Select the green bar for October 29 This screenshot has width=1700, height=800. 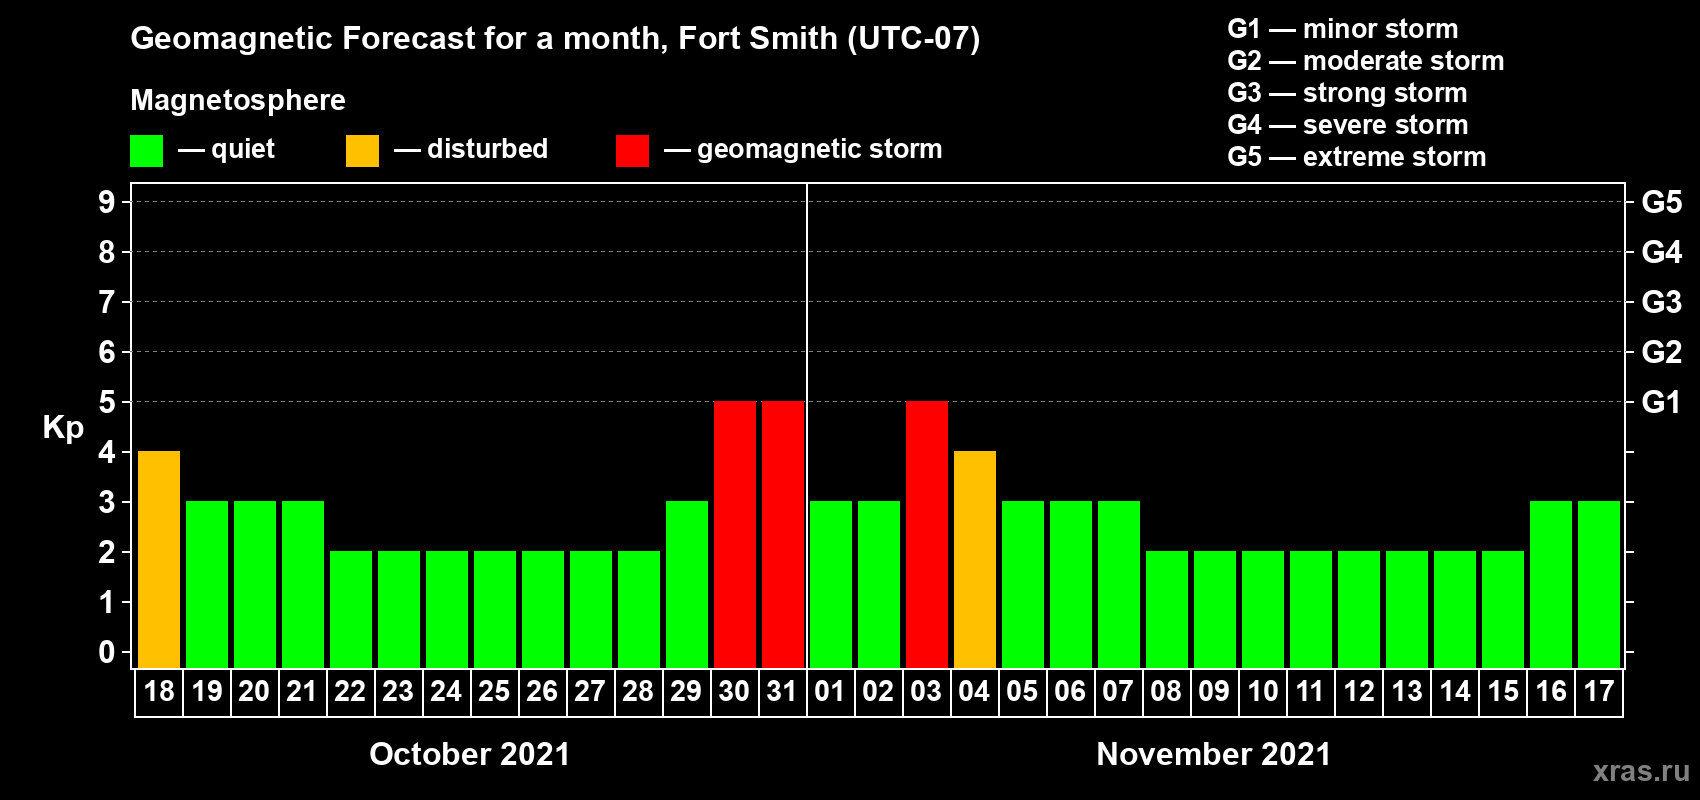pyautogui.click(x=687, y=584)
